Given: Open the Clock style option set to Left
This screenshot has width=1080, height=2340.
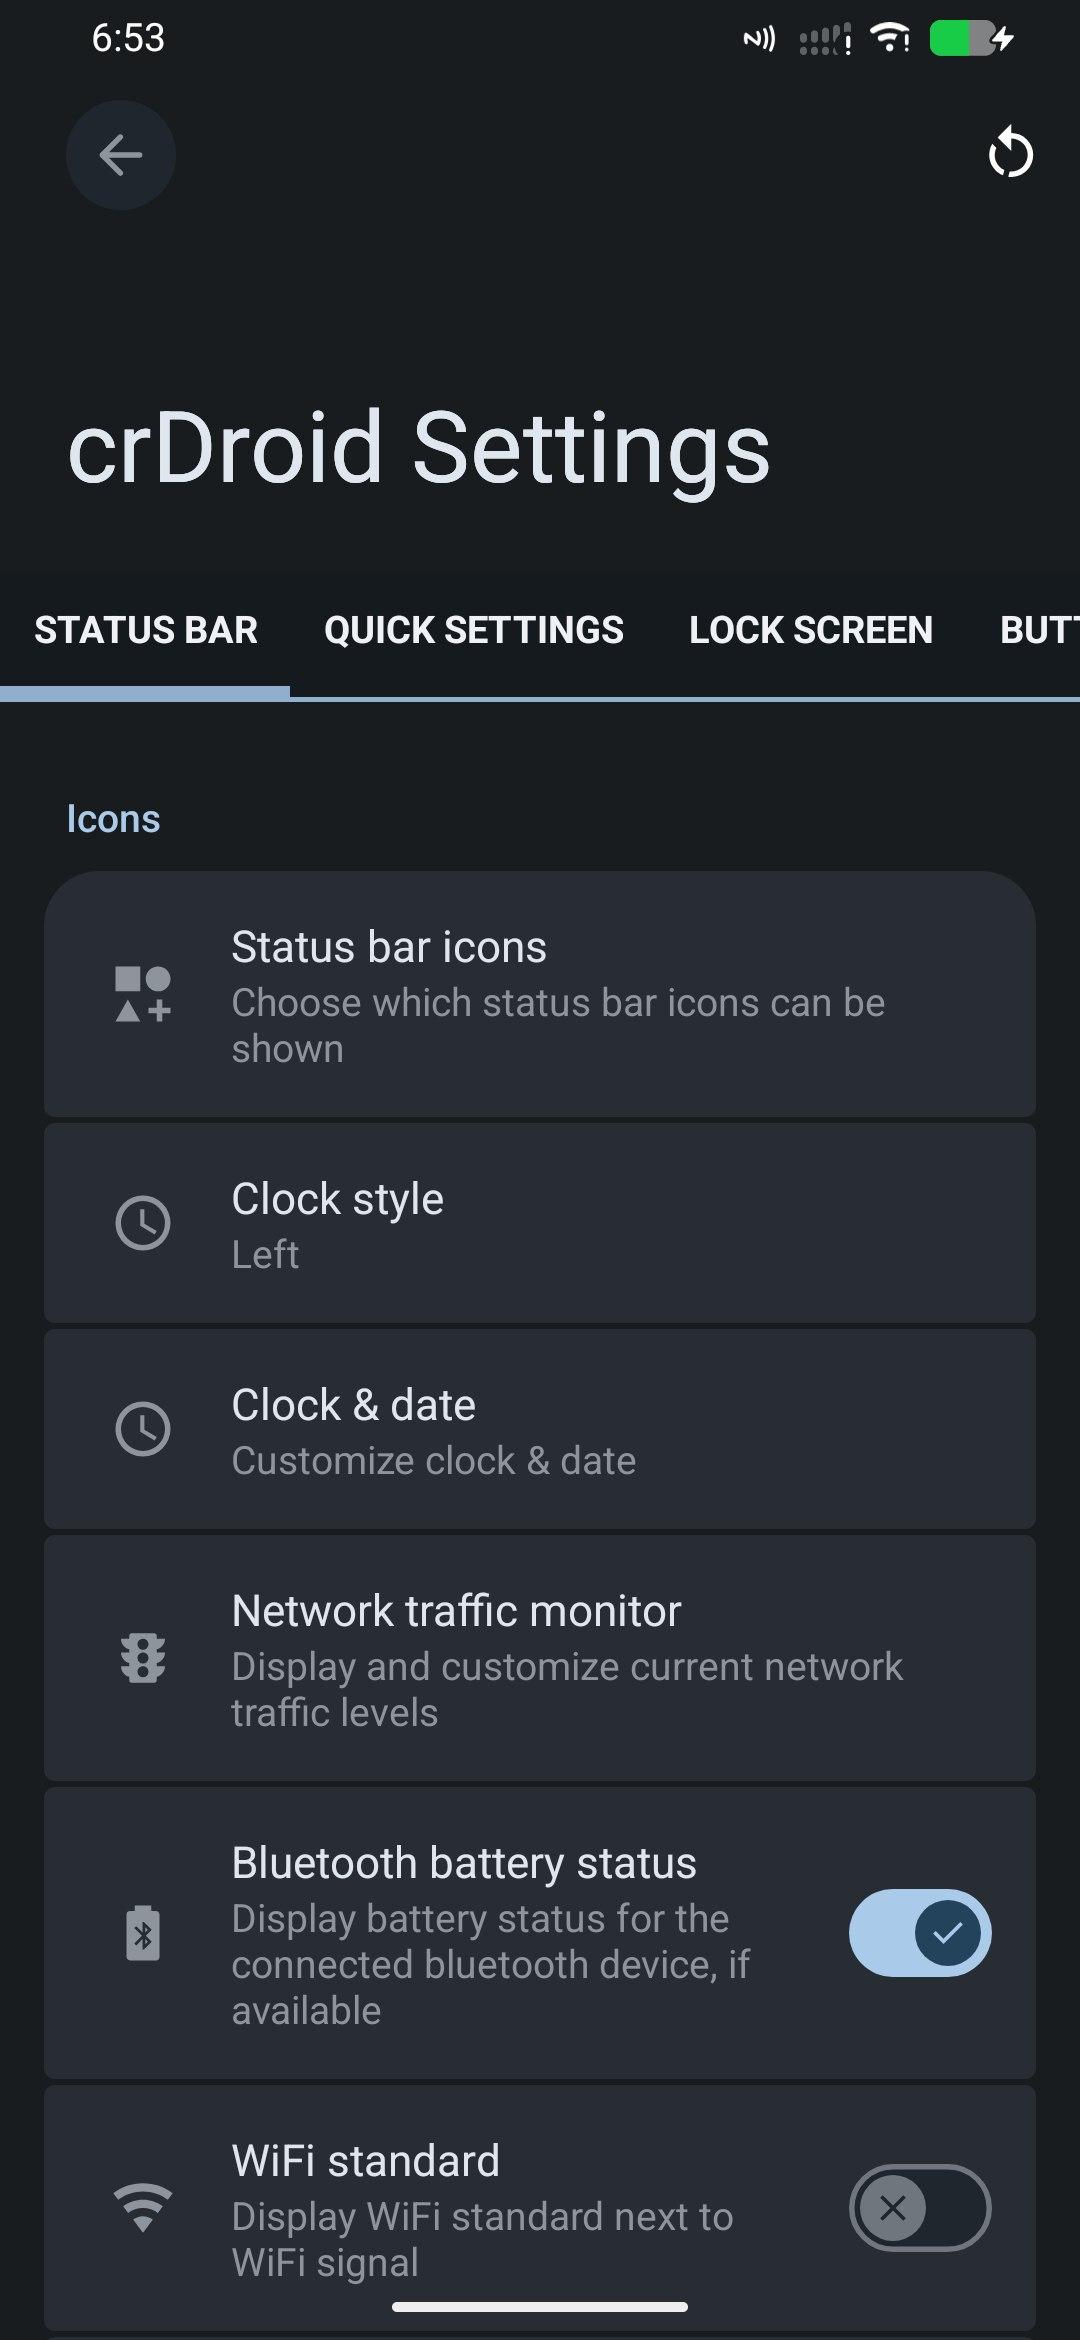Looking at the screenshot, I should 558,1225.
